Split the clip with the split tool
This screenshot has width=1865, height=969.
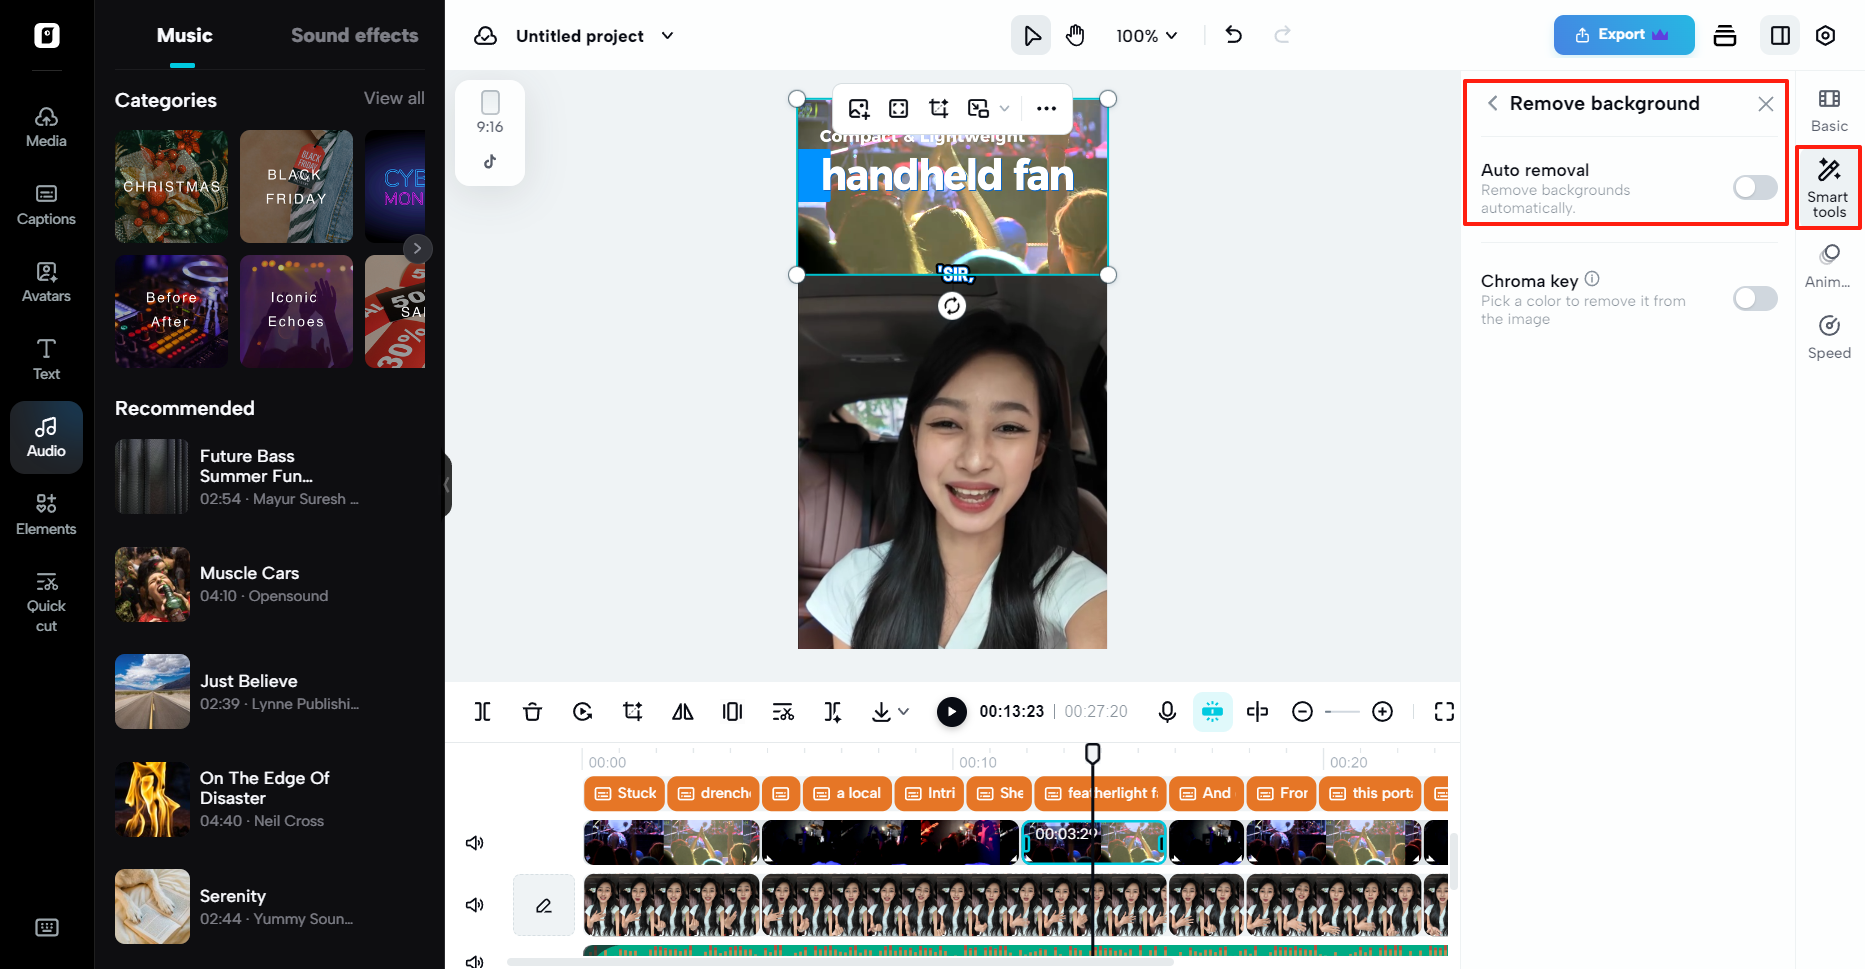tap(483, 711)
